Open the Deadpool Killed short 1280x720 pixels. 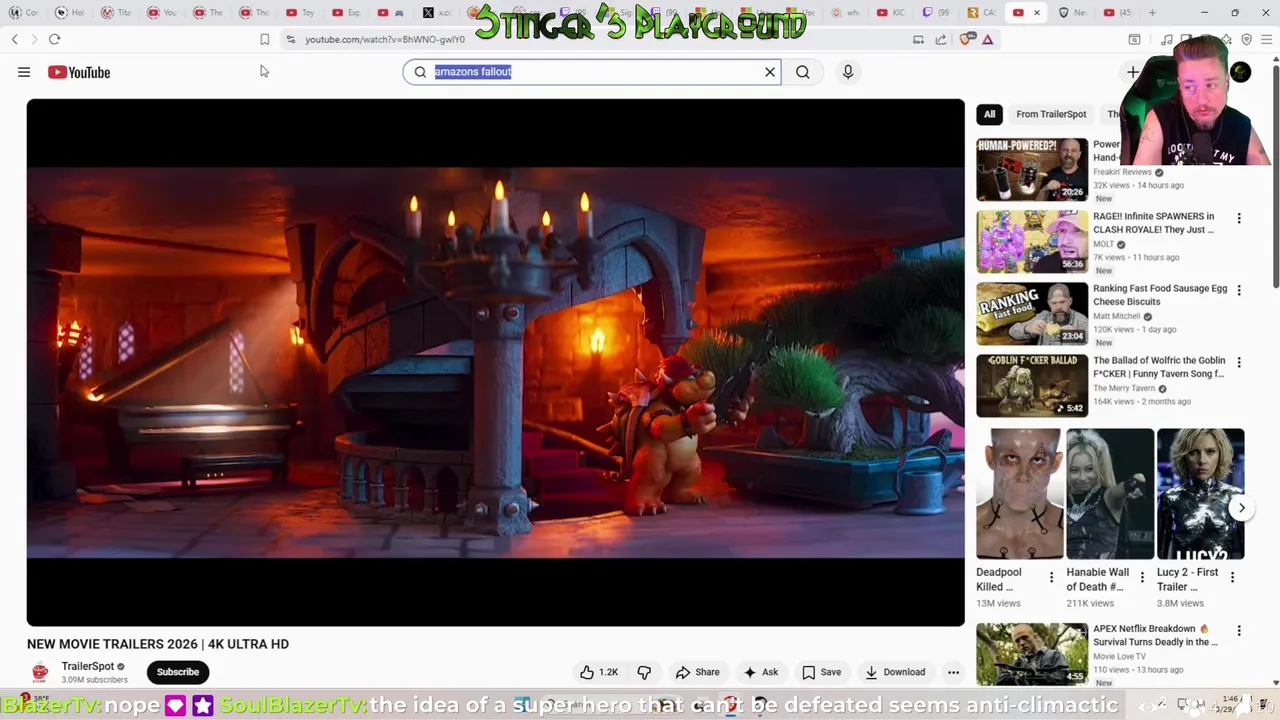[x=1019, y=494]
